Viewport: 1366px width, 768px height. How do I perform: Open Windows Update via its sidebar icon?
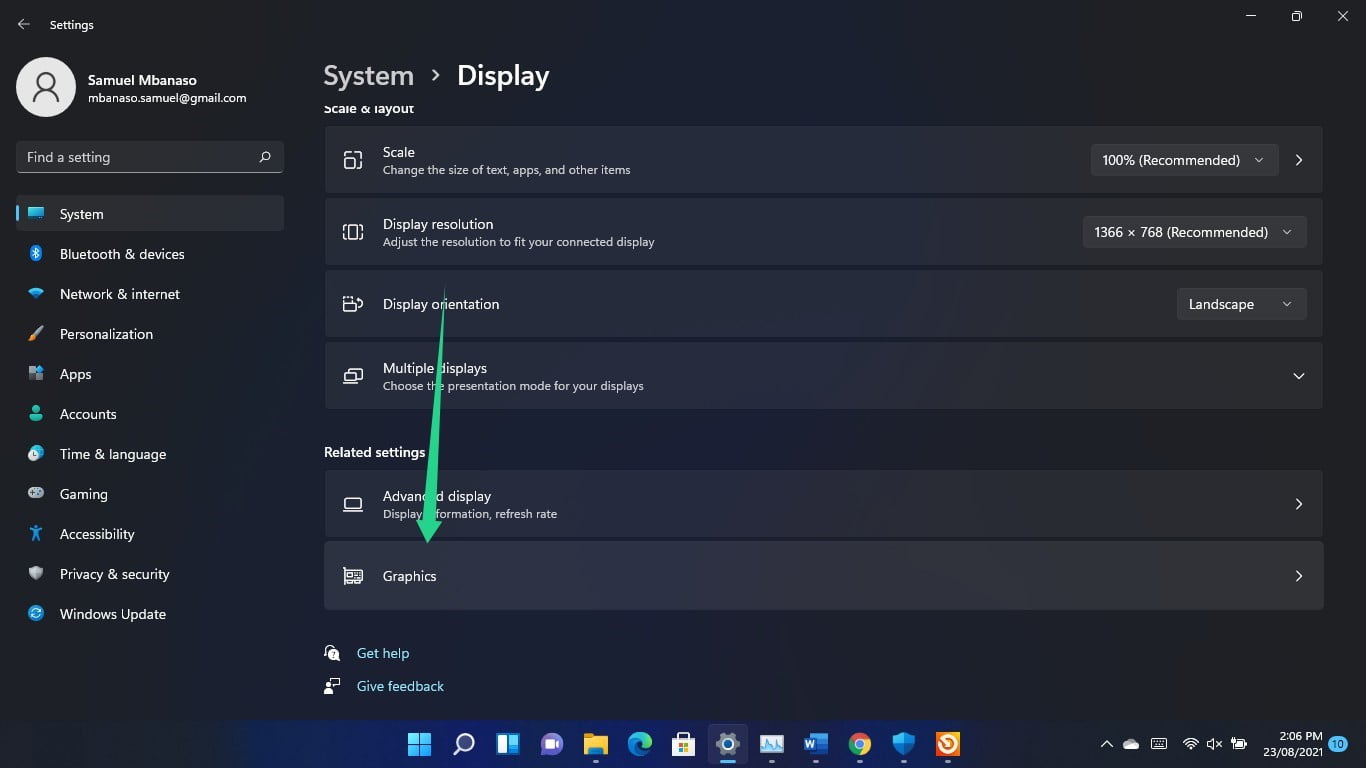point(35,614)
